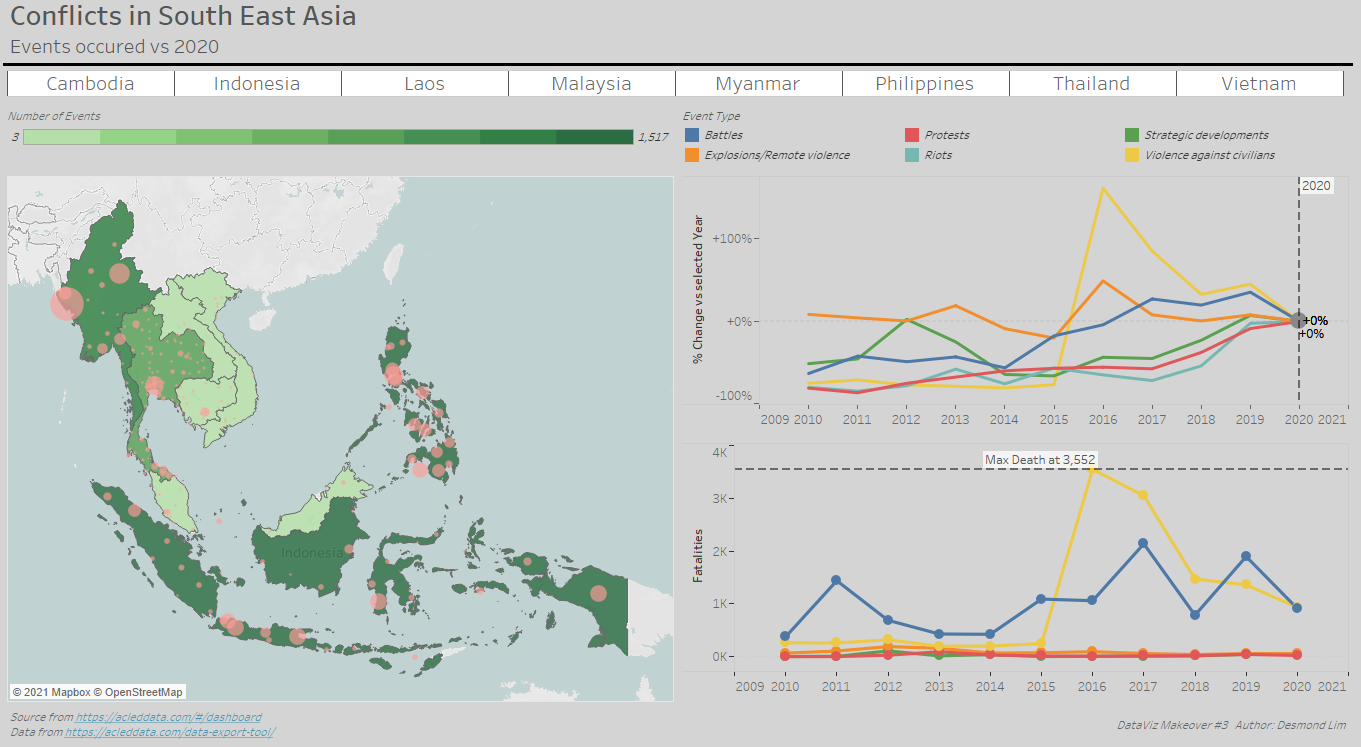Select the Cambodia country tab
The image size is (1361, 747).
coord(90,84)
